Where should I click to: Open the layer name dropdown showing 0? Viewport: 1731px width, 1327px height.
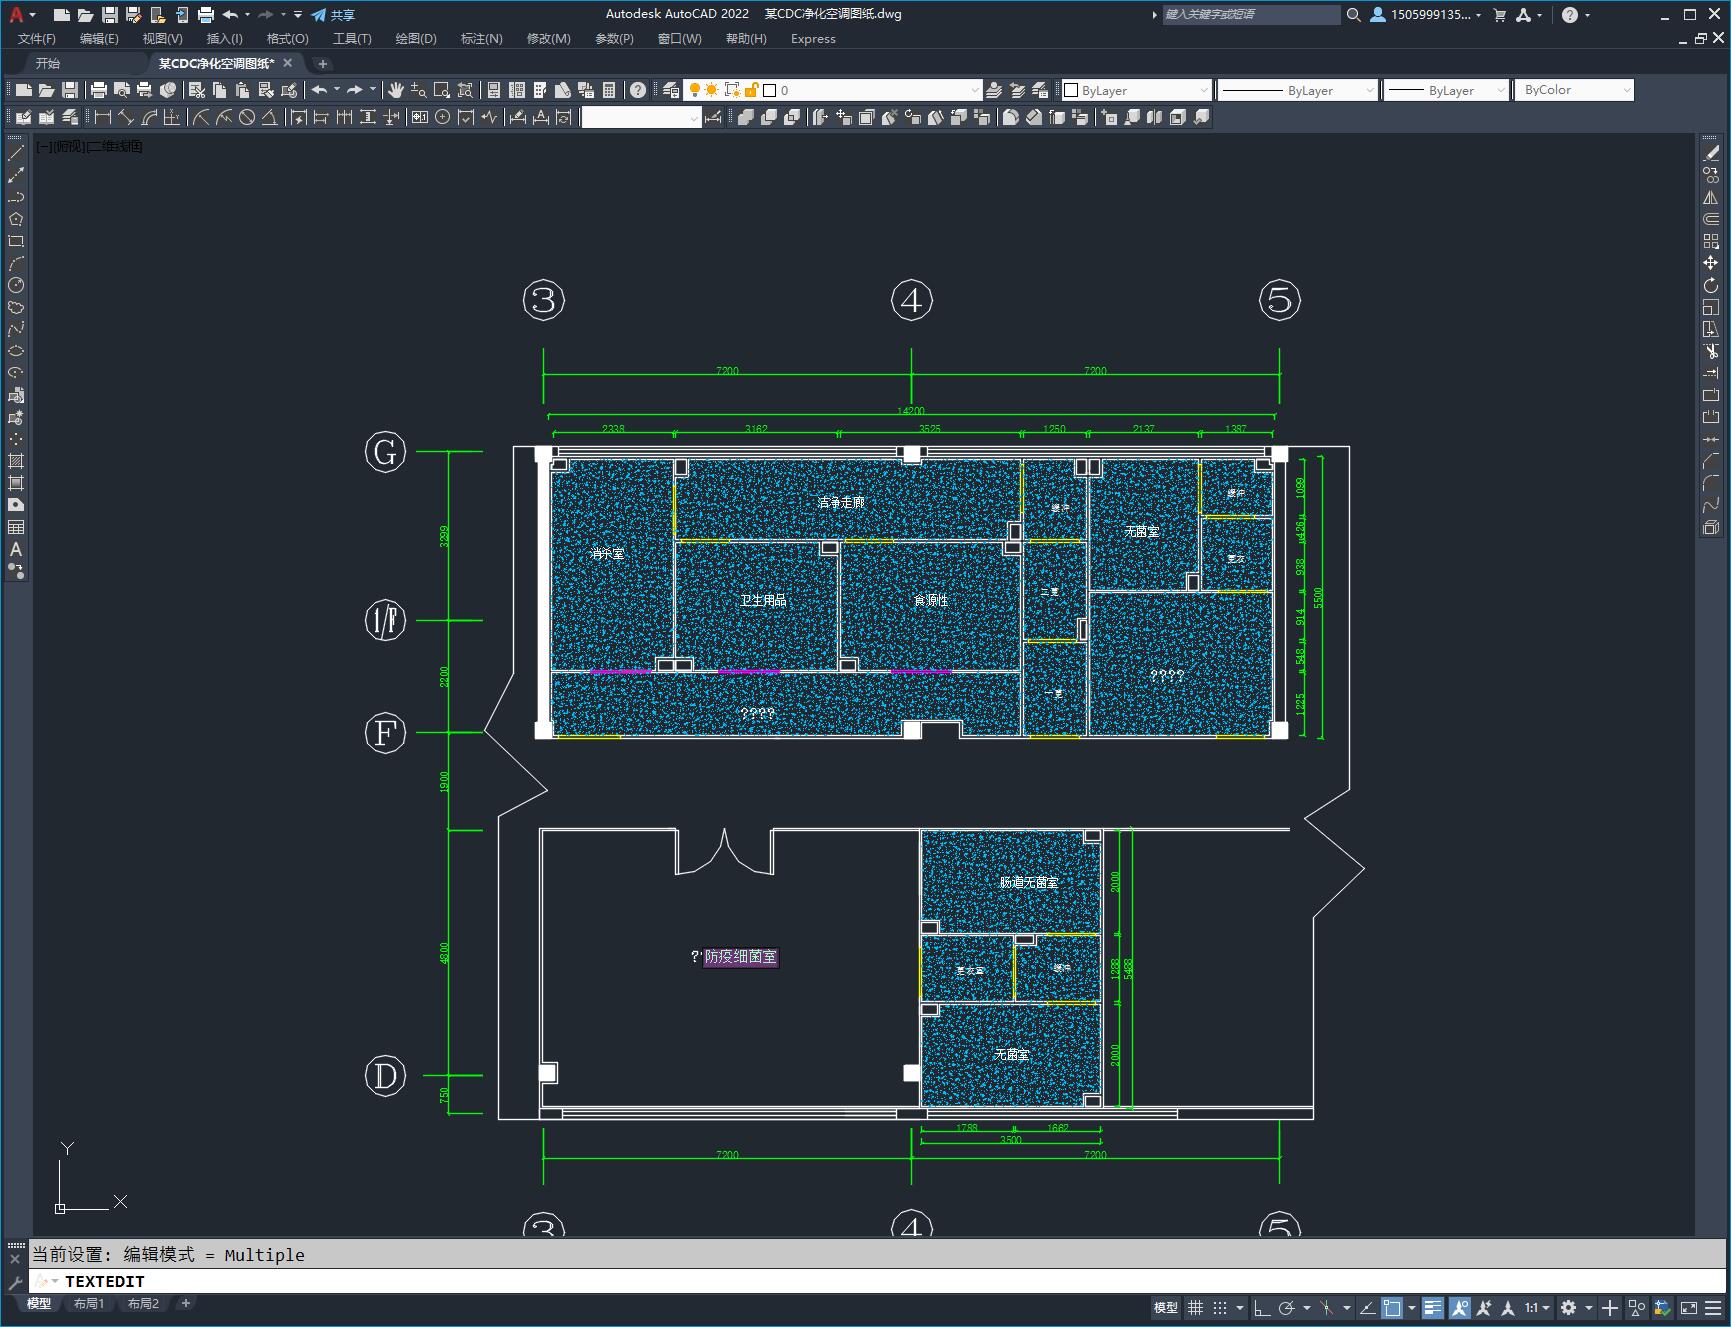[x=832, y=90]
